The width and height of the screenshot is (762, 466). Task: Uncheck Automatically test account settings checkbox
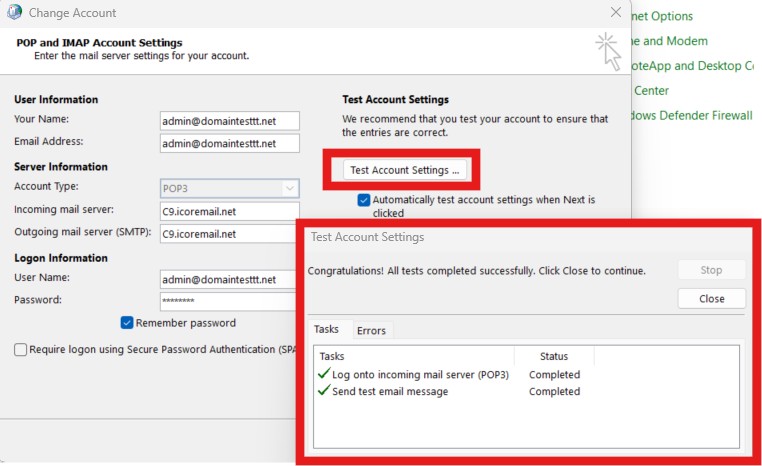point(364,200)
